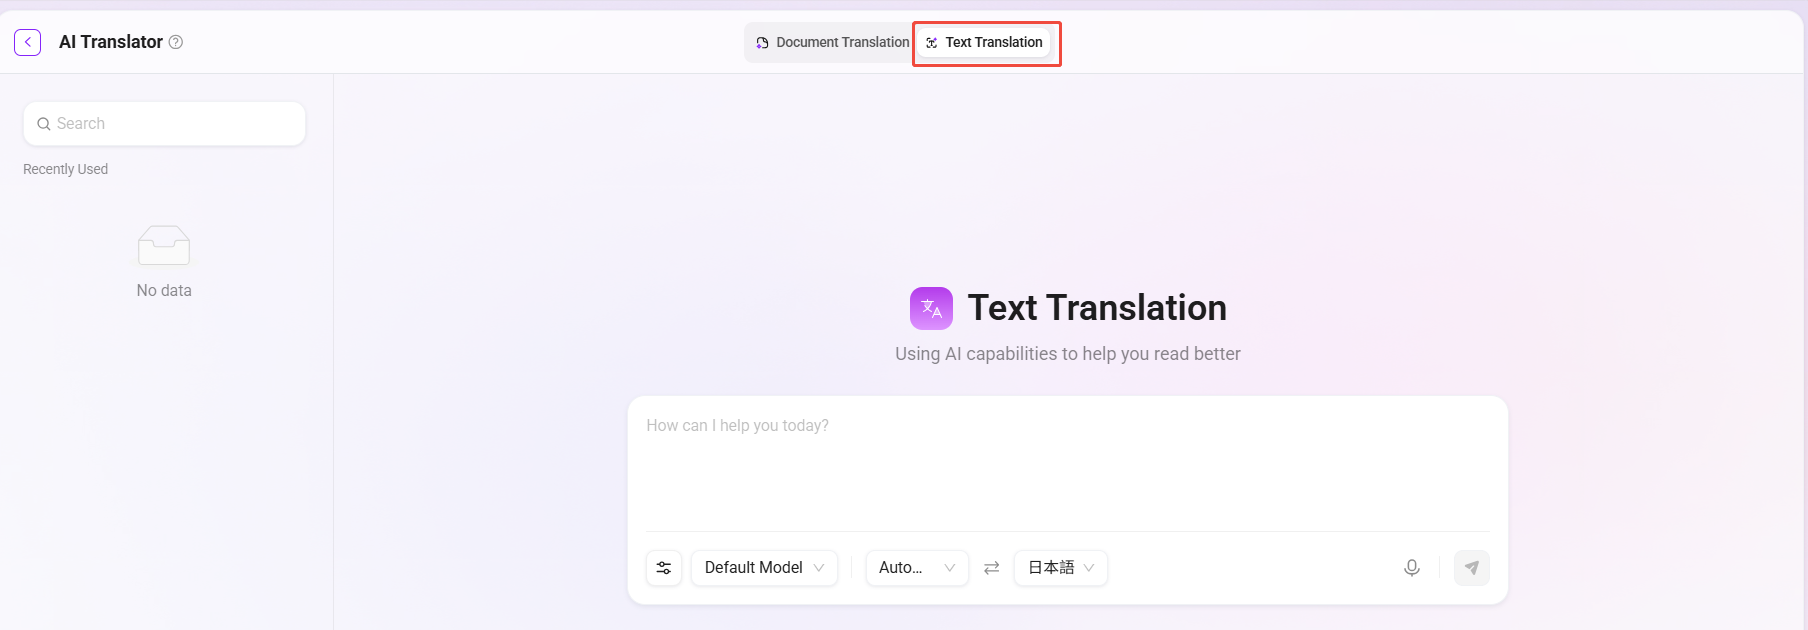
Task: Click the AI Translator title
Action: tap(111, 42)
